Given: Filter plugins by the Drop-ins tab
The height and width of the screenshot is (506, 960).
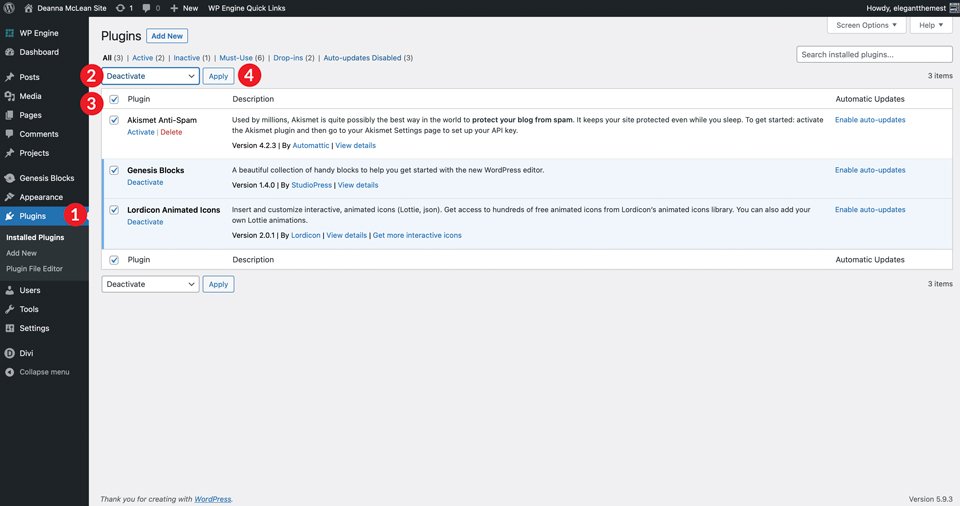Looking at the screenshot, I should pyautogui.click(x=288, y=58).
